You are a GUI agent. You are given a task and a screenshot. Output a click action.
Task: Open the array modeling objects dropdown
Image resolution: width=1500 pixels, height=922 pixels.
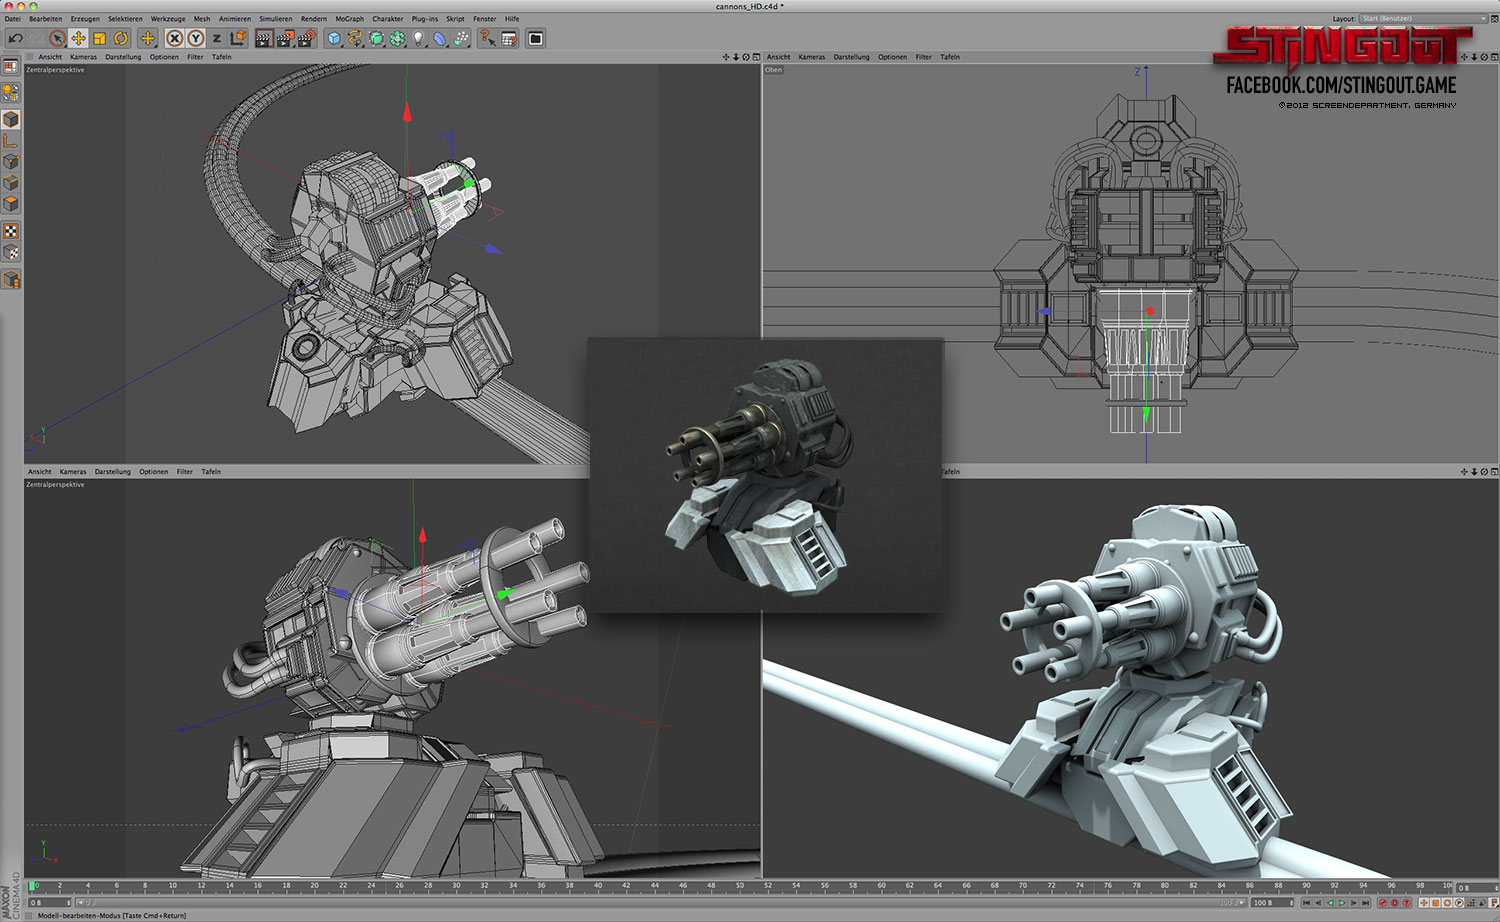(x=397, y=38)
